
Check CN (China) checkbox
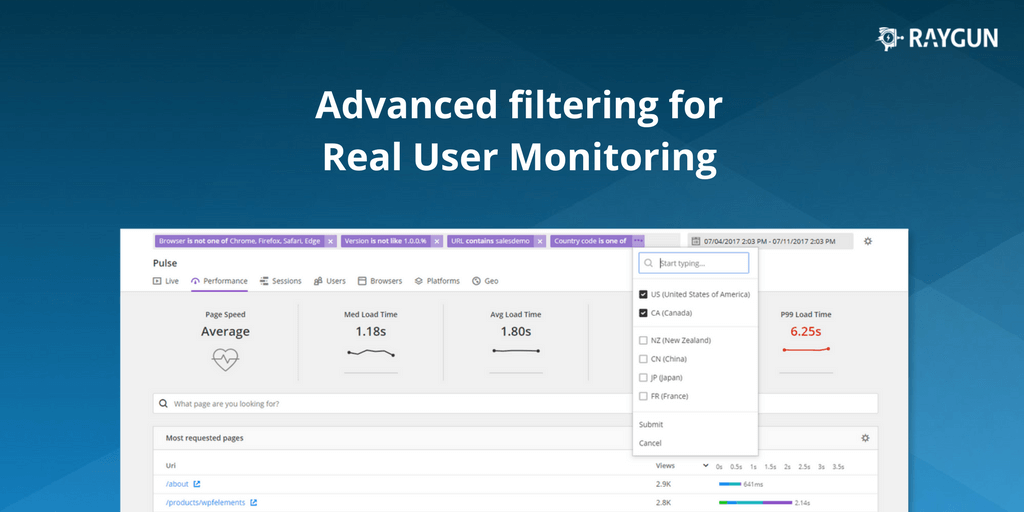pyautogui.click(x=643, y=359)
